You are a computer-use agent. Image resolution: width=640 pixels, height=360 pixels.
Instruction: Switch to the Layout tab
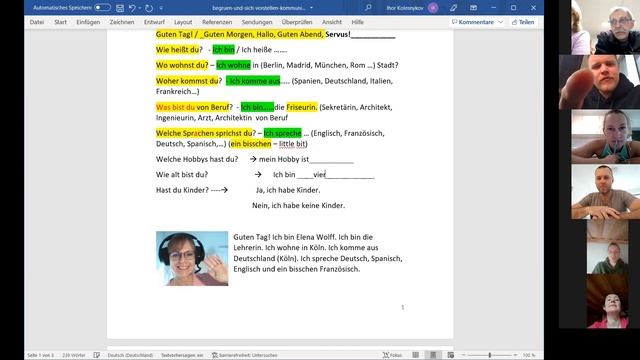[183, 22]
